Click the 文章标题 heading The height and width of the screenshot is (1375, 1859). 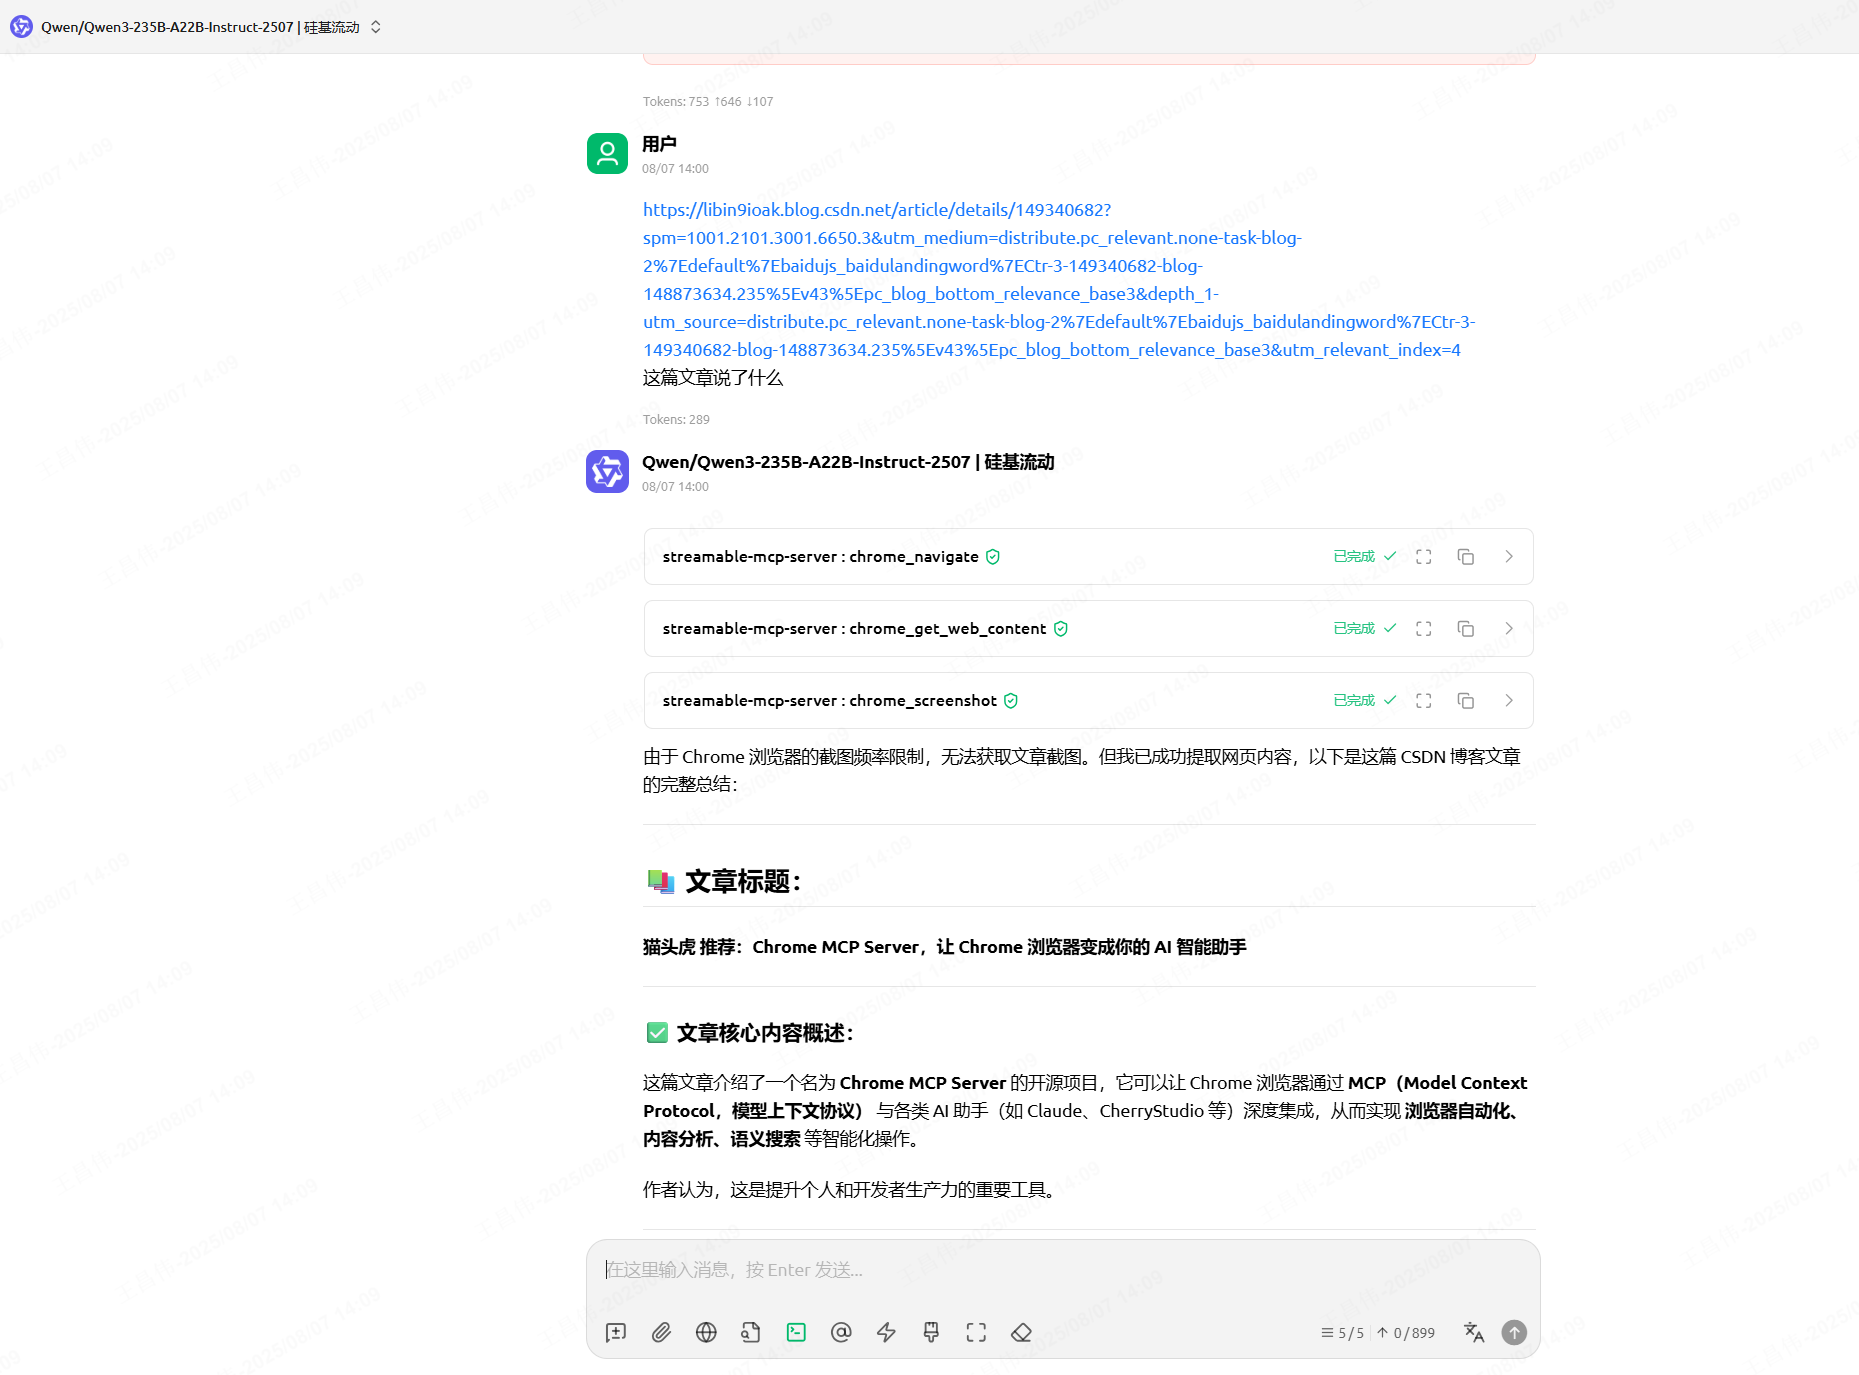point(743,882)
